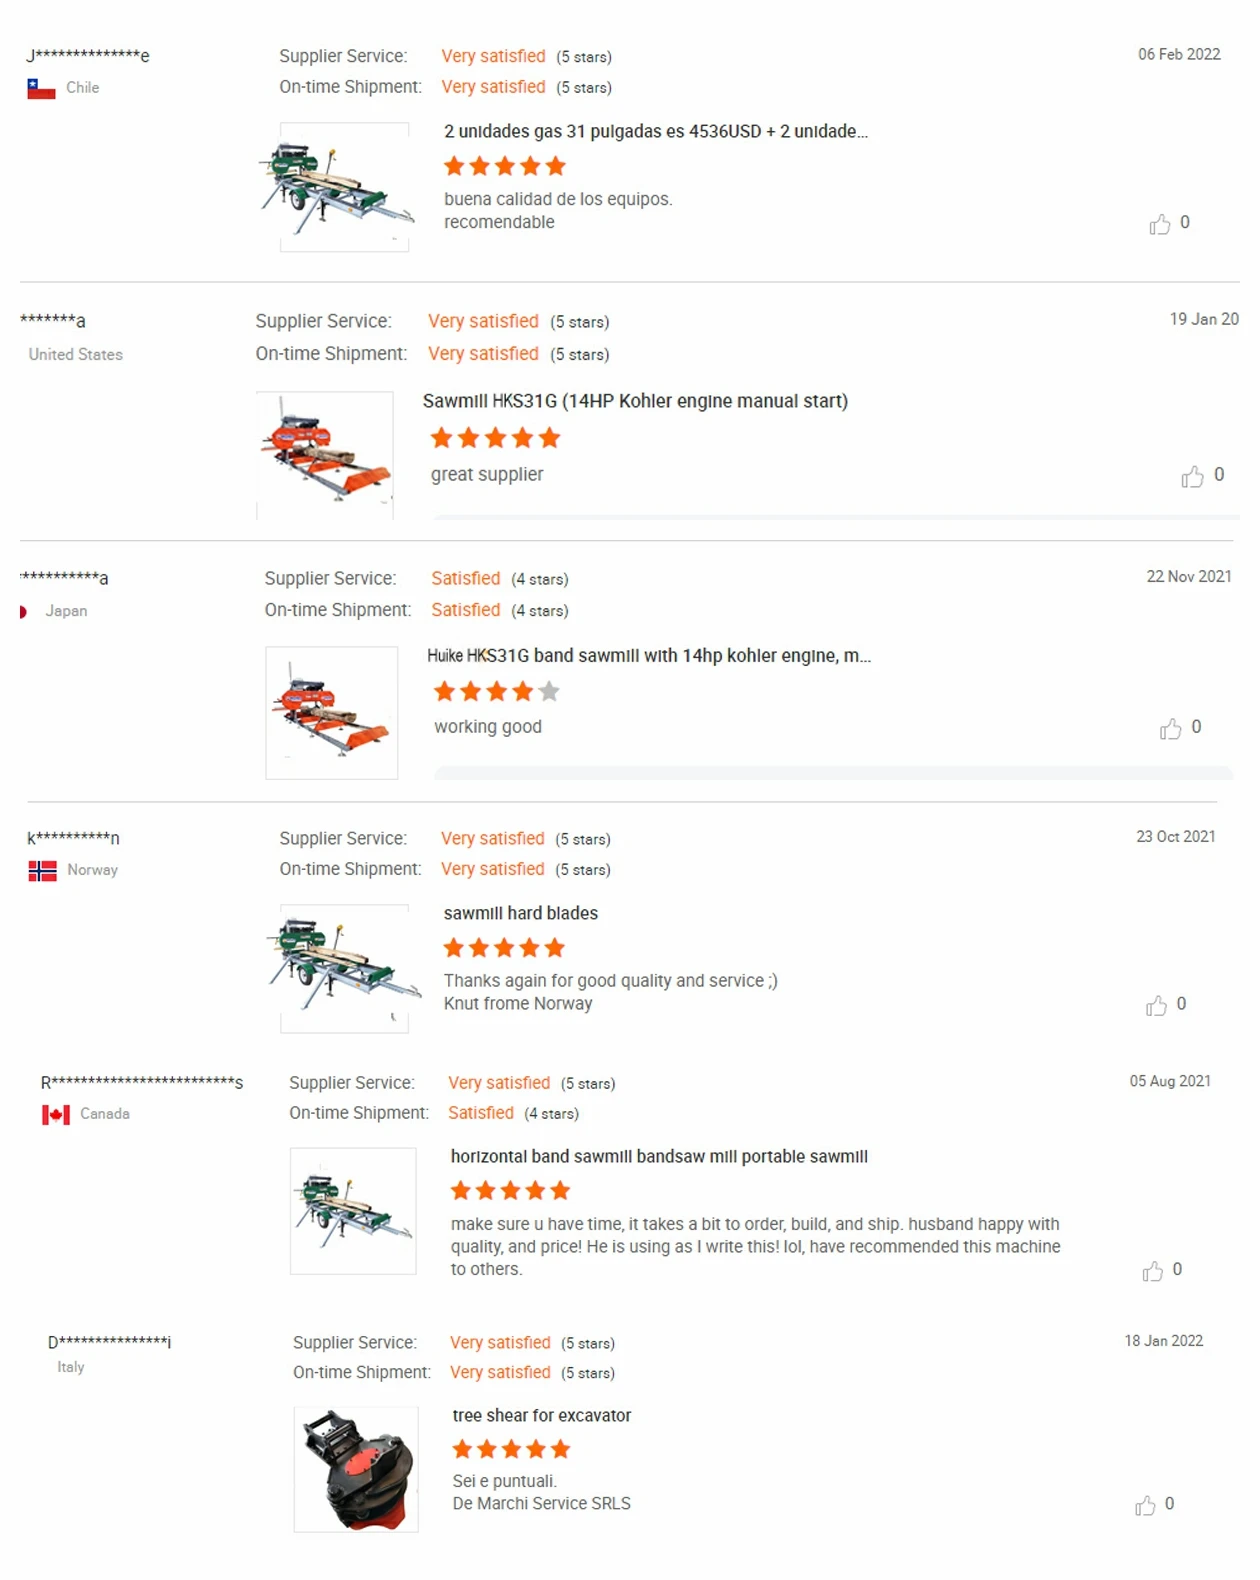Click the Chile flag icon
This screenshot has height=1580, width=1260.
click(41, 89)
